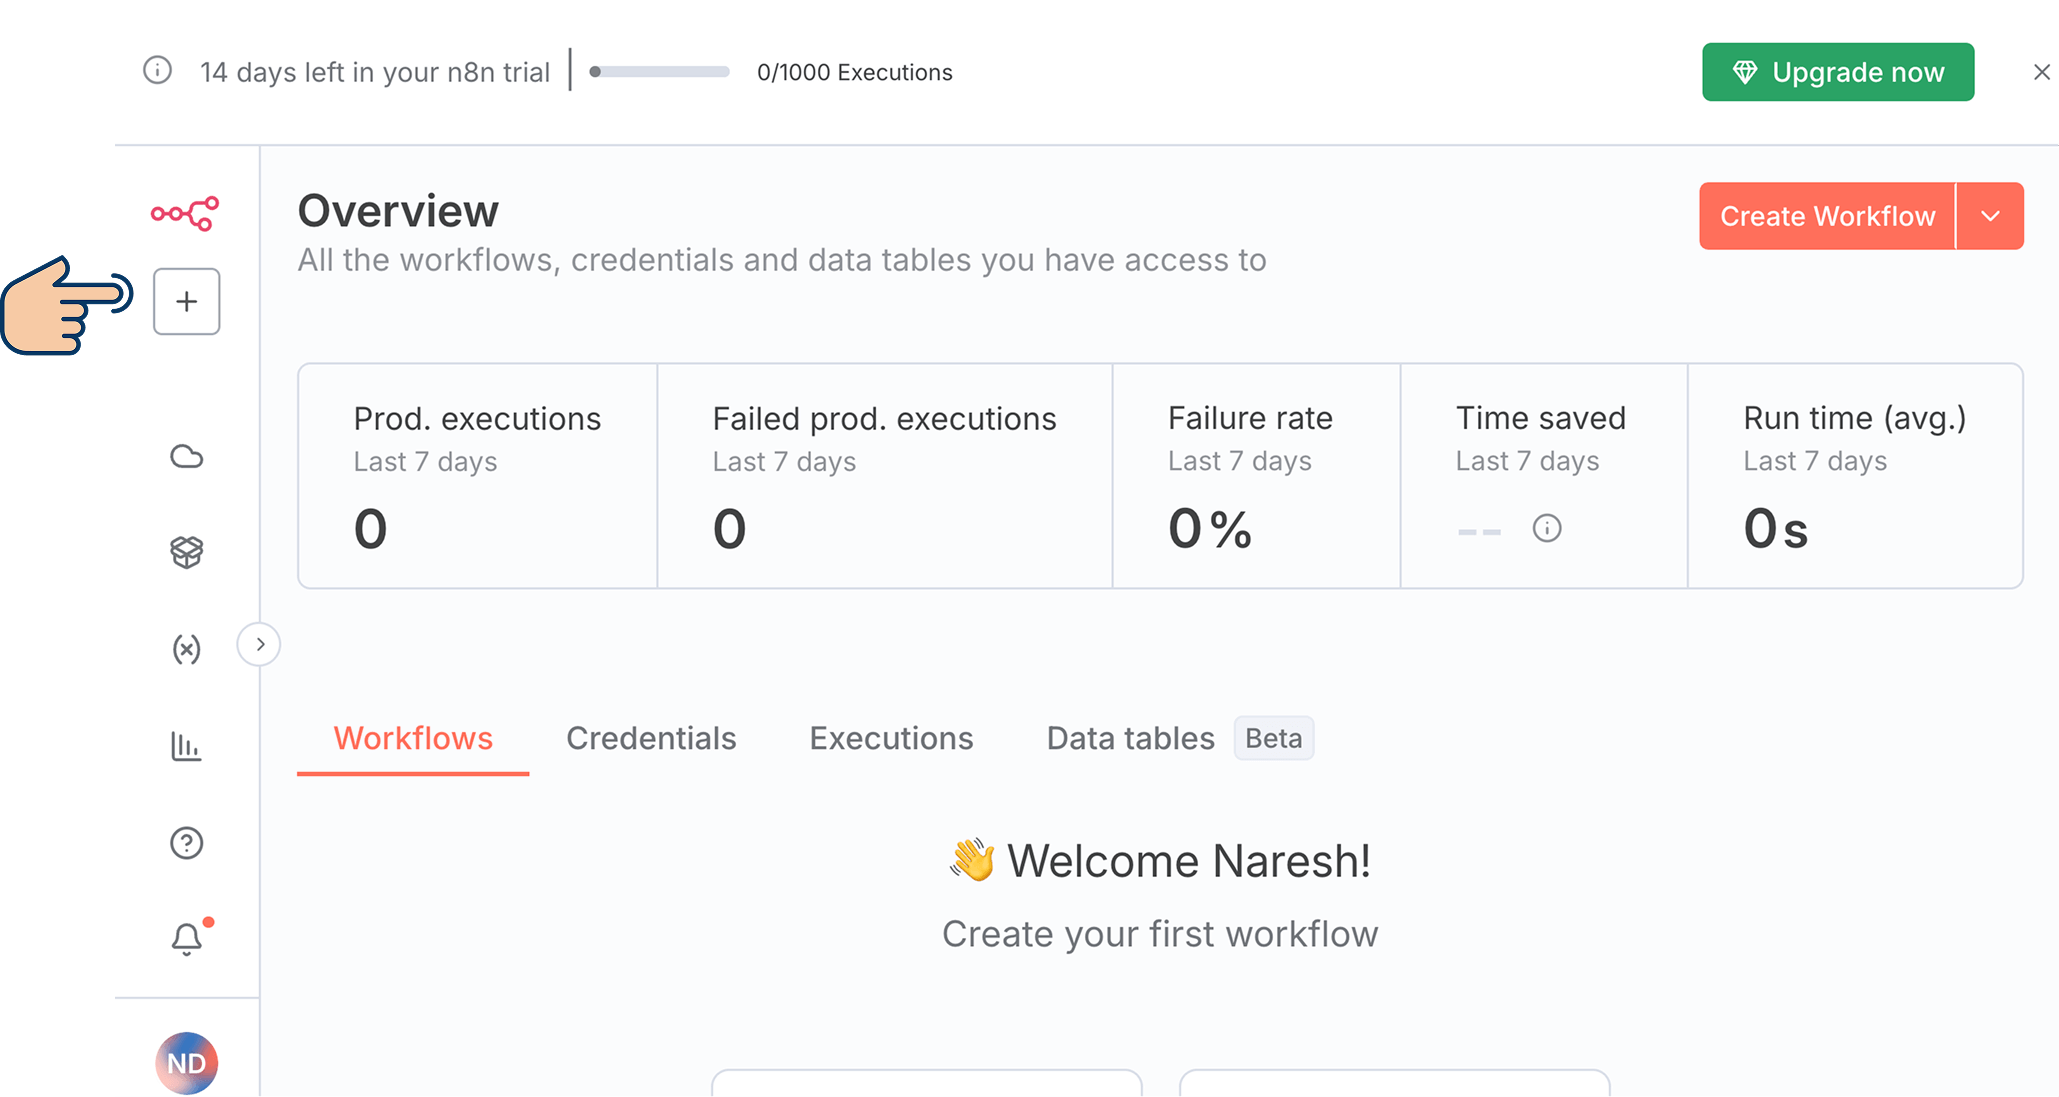This screenshot has width=2059, height=1097.
Task: Open the templates box icon
Action: point(186,552)
